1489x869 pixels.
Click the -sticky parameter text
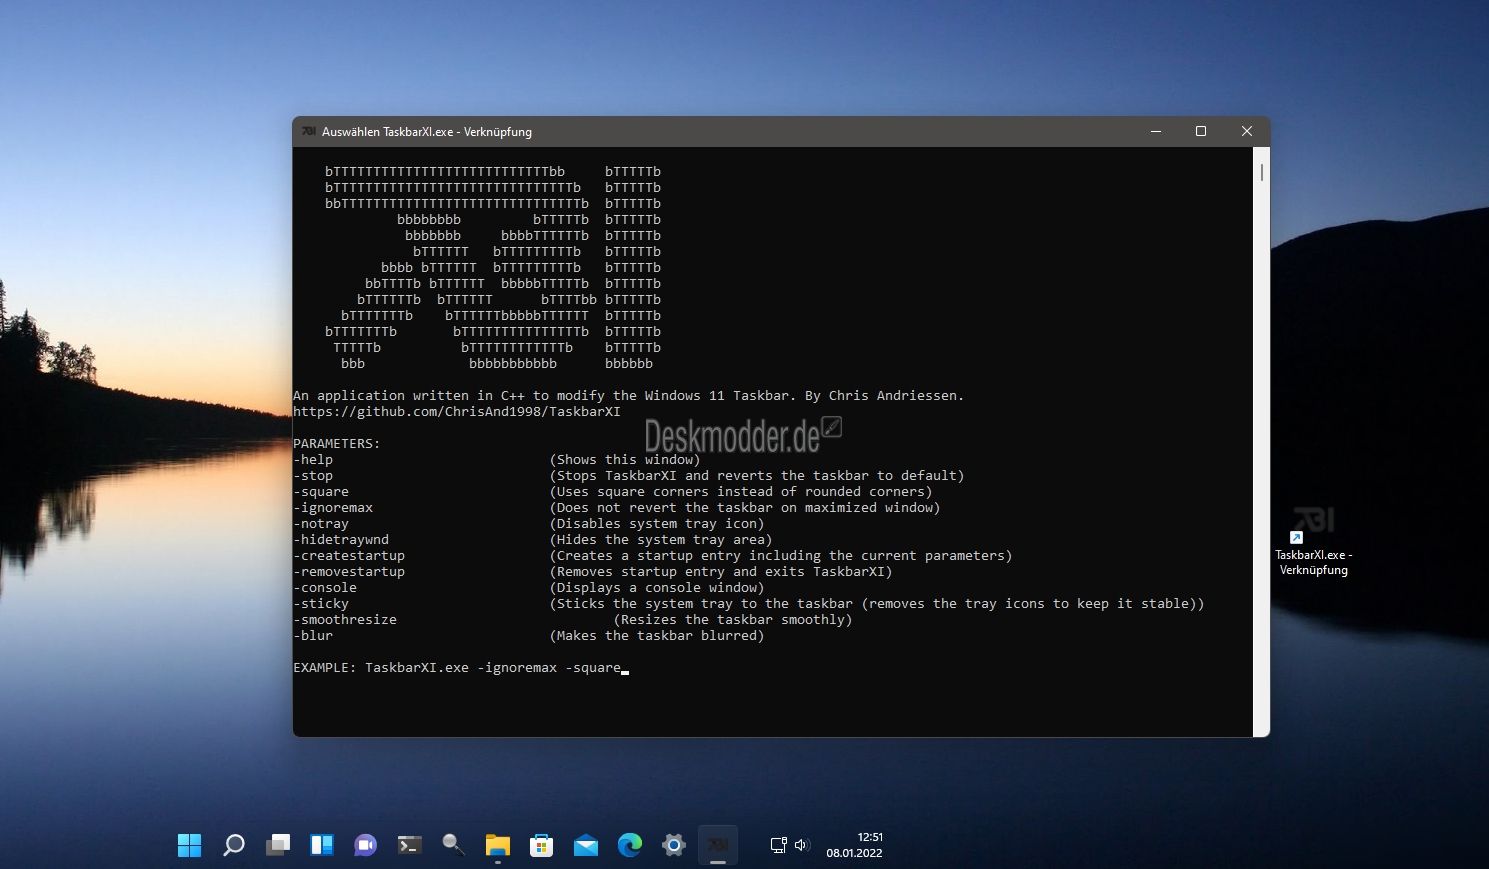tap(321, 603)
